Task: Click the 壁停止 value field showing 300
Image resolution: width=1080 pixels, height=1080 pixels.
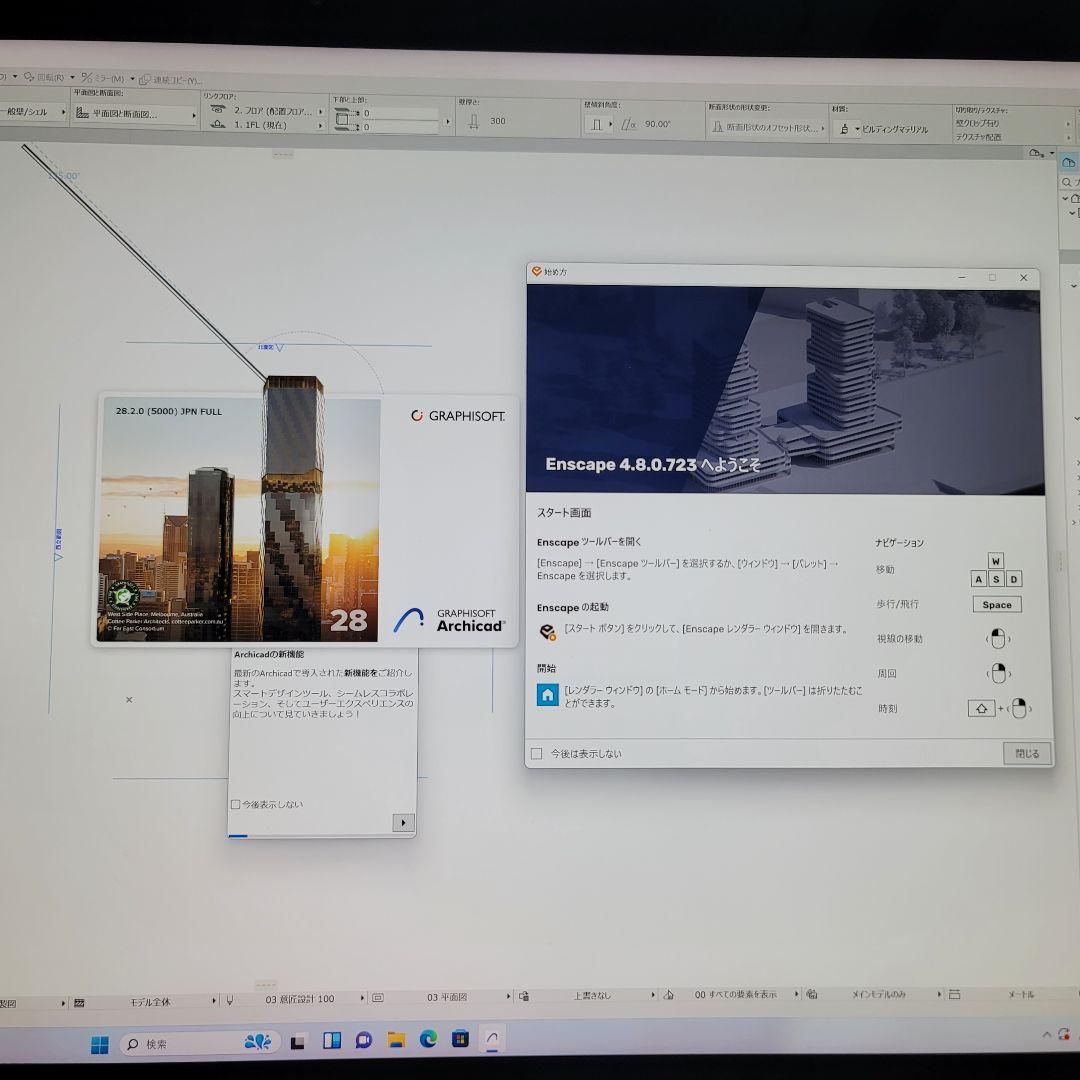Action: [497, 120]
